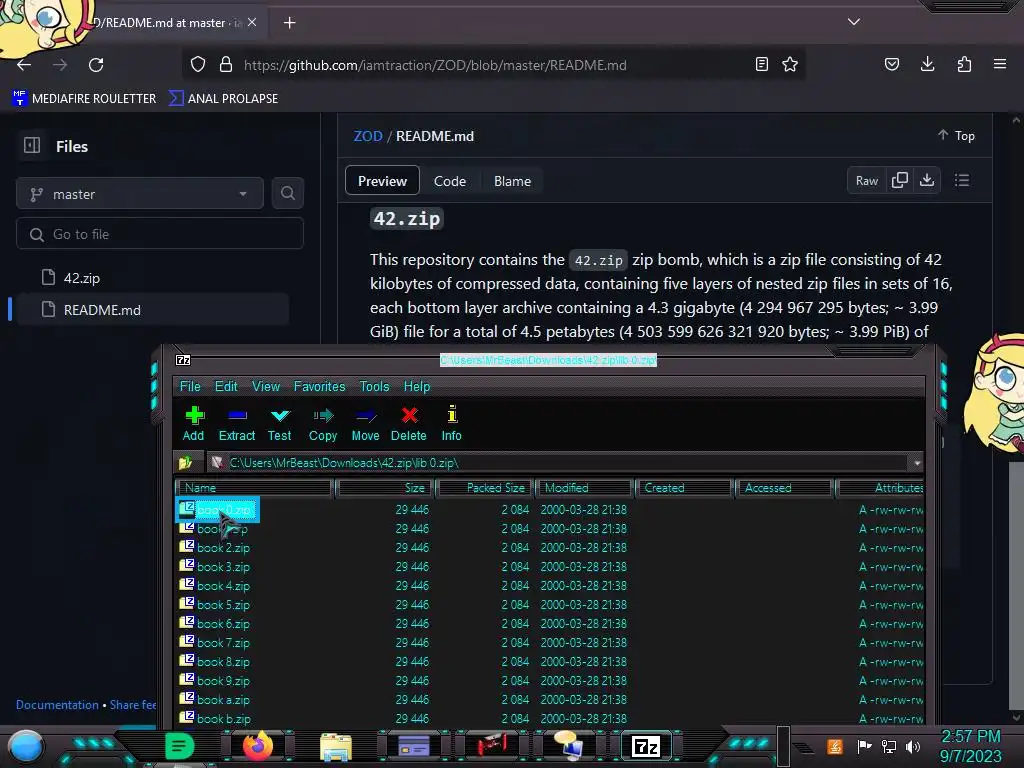Viewport: 1024px width, 768px height.
Task: Open 7-Zip Edit menu
Action: coord(226,386)
